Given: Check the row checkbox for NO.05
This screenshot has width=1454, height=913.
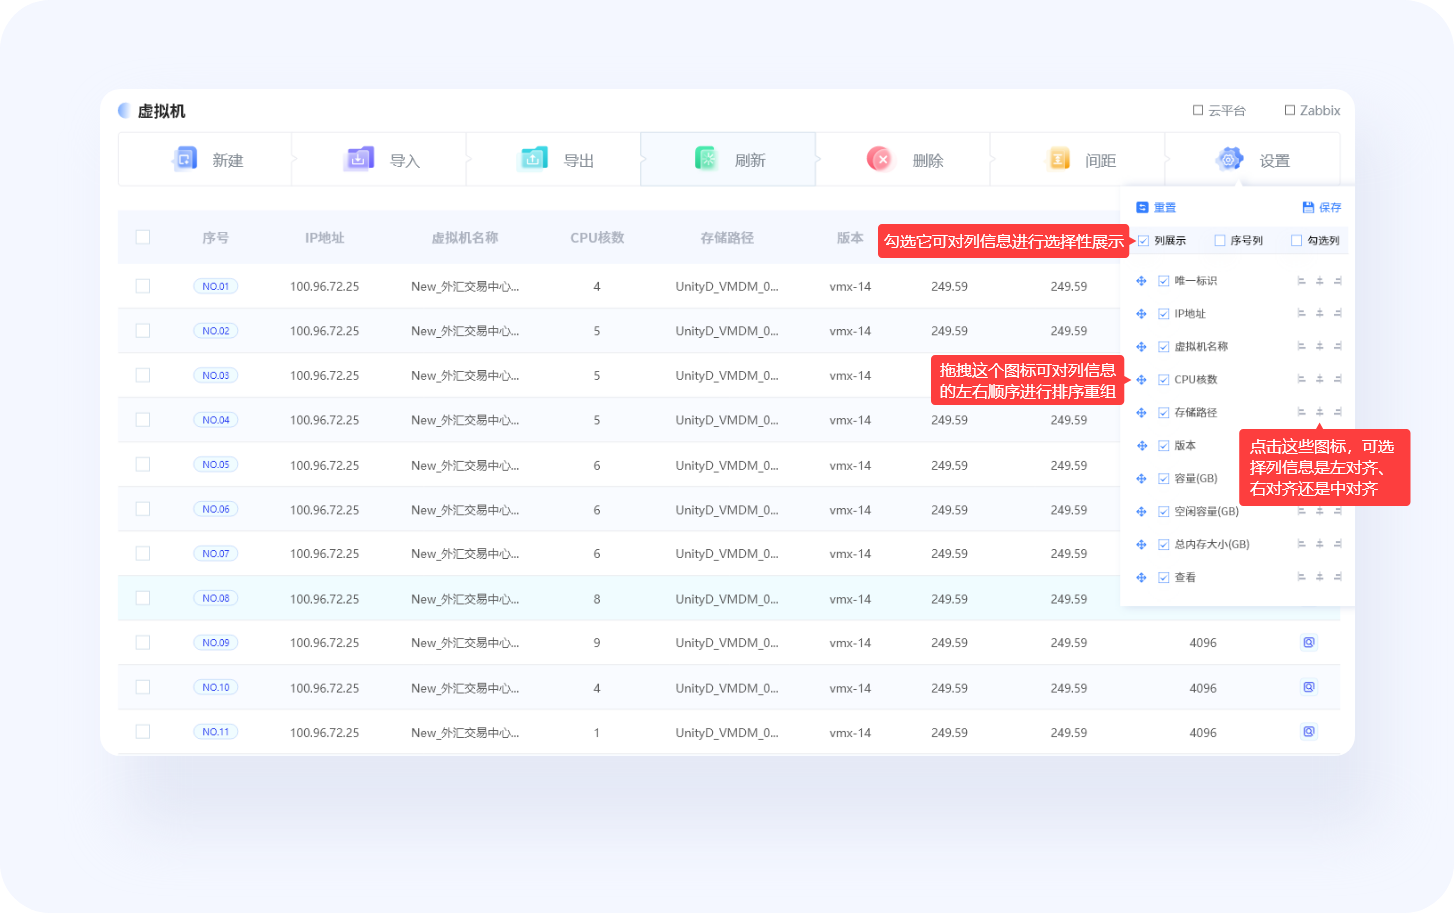Looking at the screenshot, I should point(143,465).
